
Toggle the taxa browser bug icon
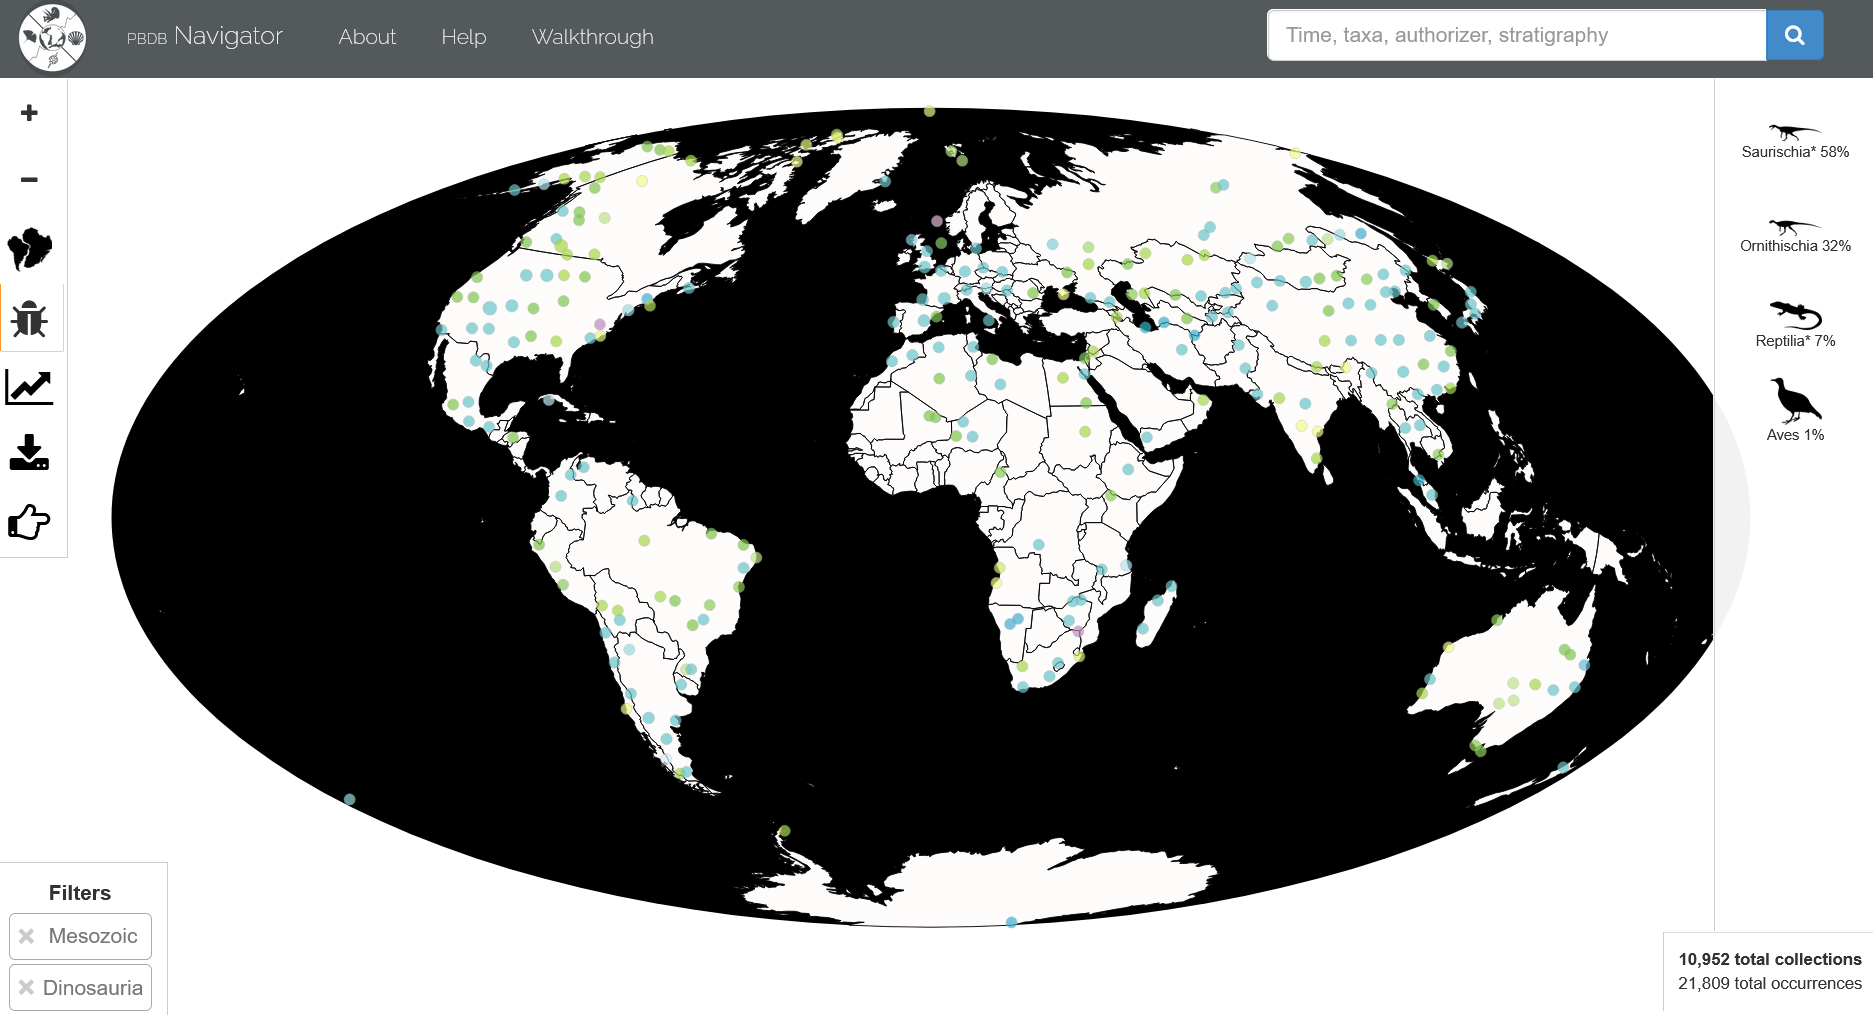pos(29,319)
